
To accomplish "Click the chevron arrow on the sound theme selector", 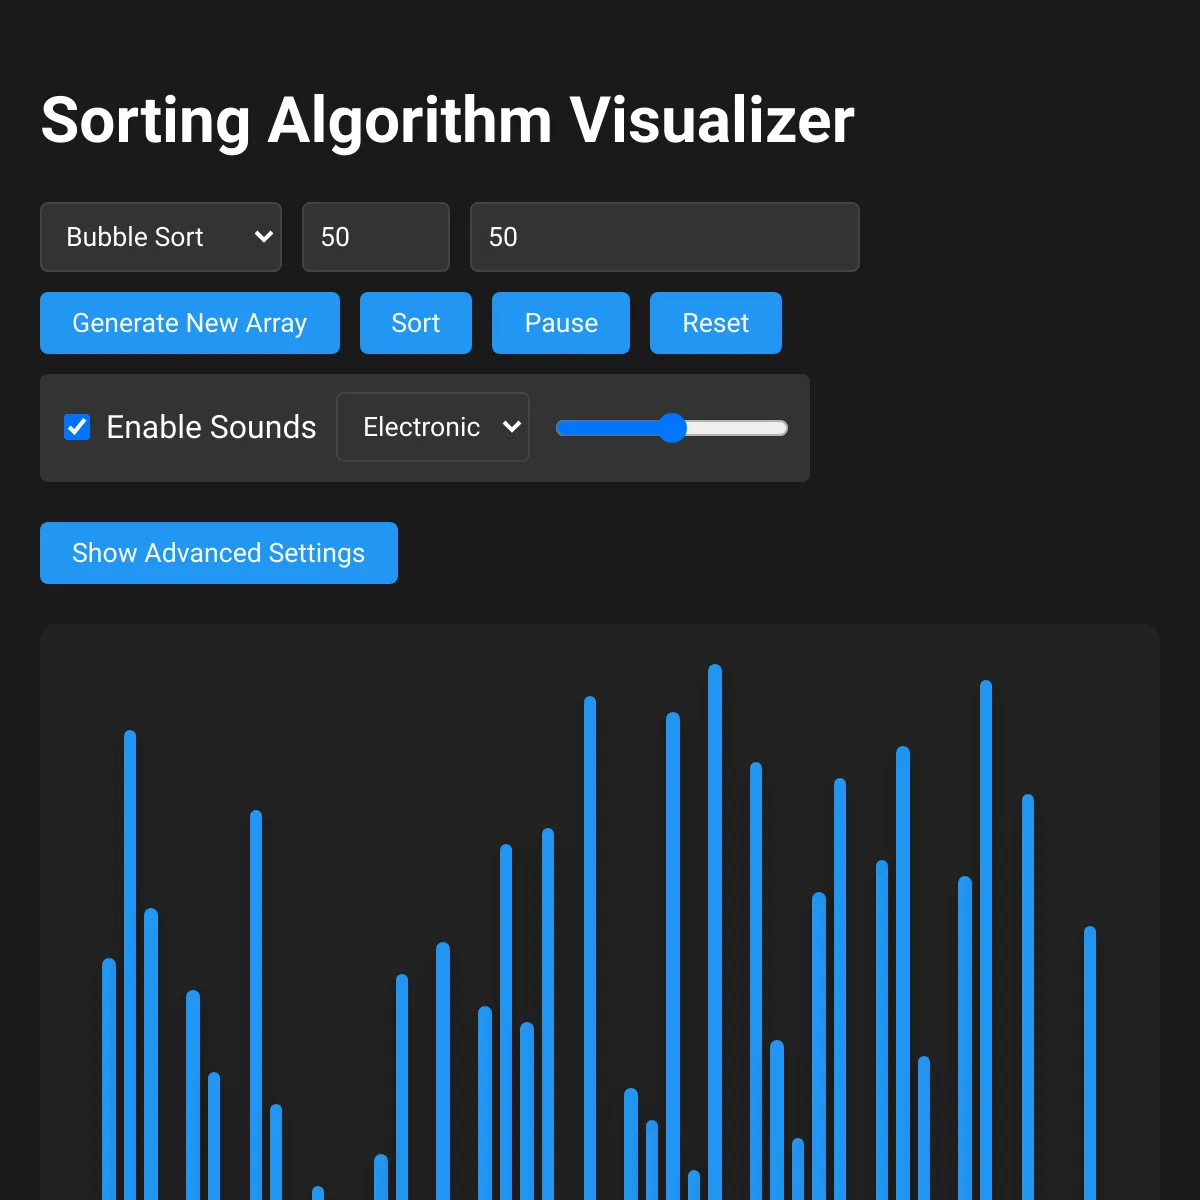I will click(511, 427).
